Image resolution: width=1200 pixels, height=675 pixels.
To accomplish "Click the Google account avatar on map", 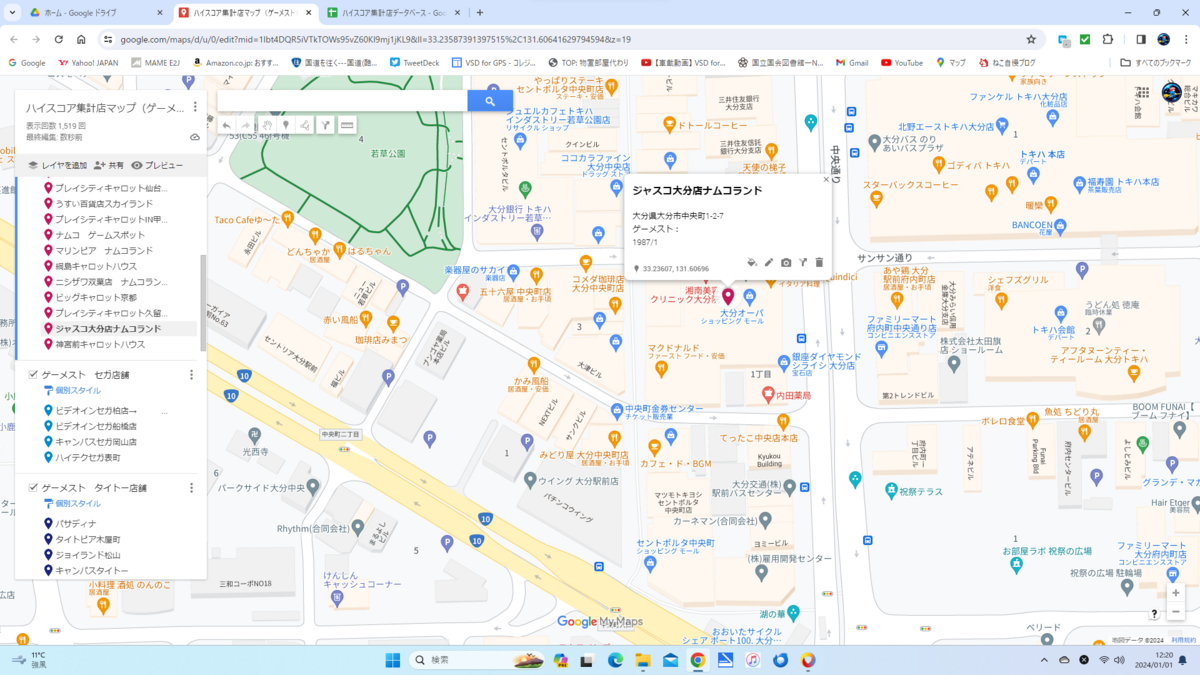I will pyautogui.click(x=1171, y=93).
